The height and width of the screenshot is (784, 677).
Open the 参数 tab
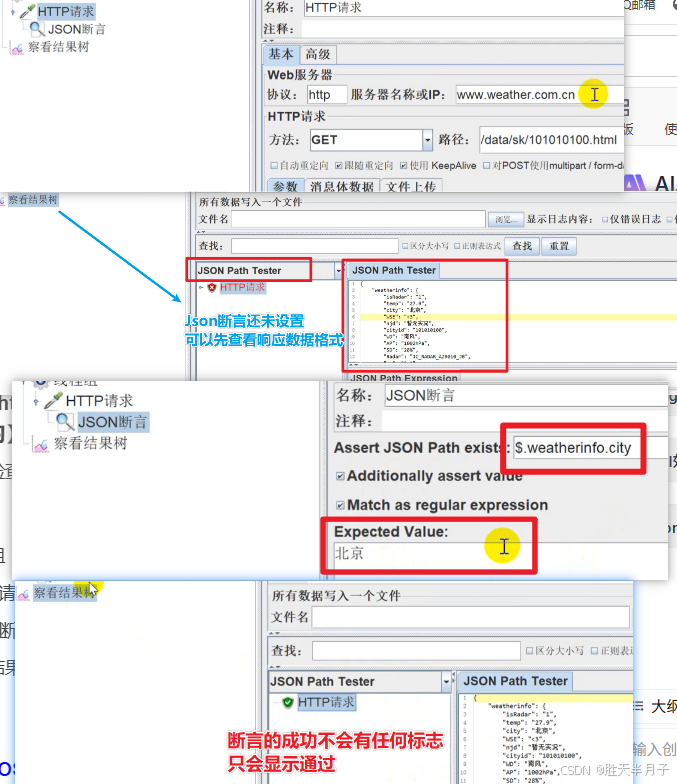[286, 186]
